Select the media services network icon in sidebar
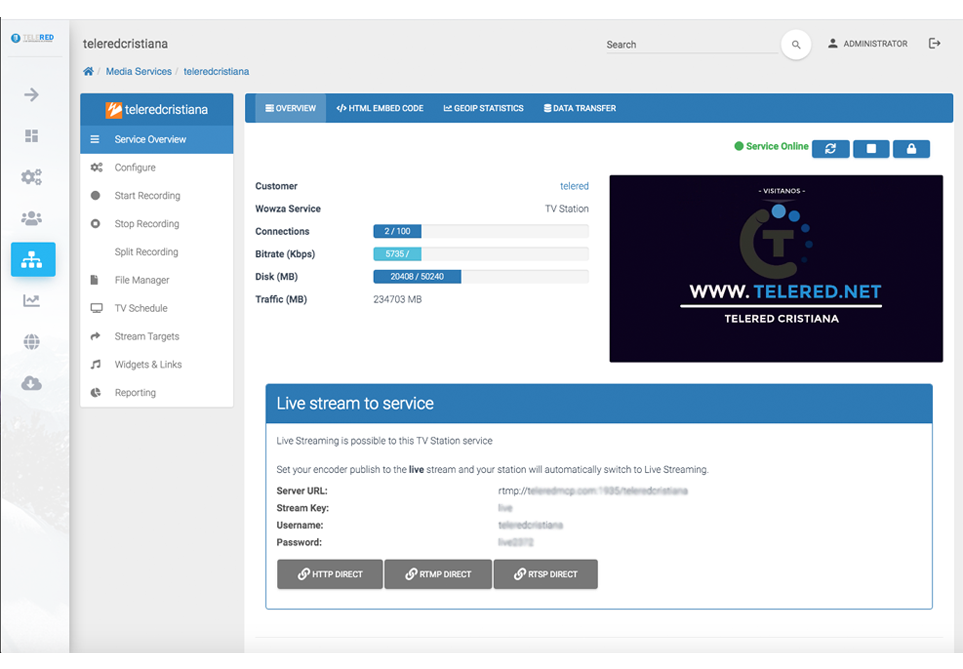Image resolution: width=963 pixels, height=669 pixels. tap(33, 259)
